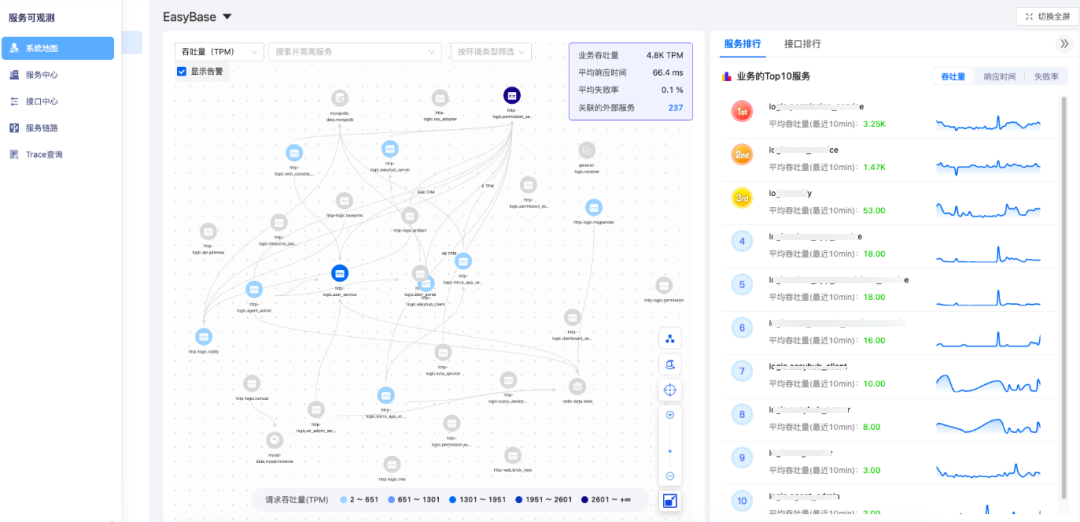1080x522 pixels.
Task: Open the 按环境类型筛选 filter dropdown
Action: pos(492,52)
